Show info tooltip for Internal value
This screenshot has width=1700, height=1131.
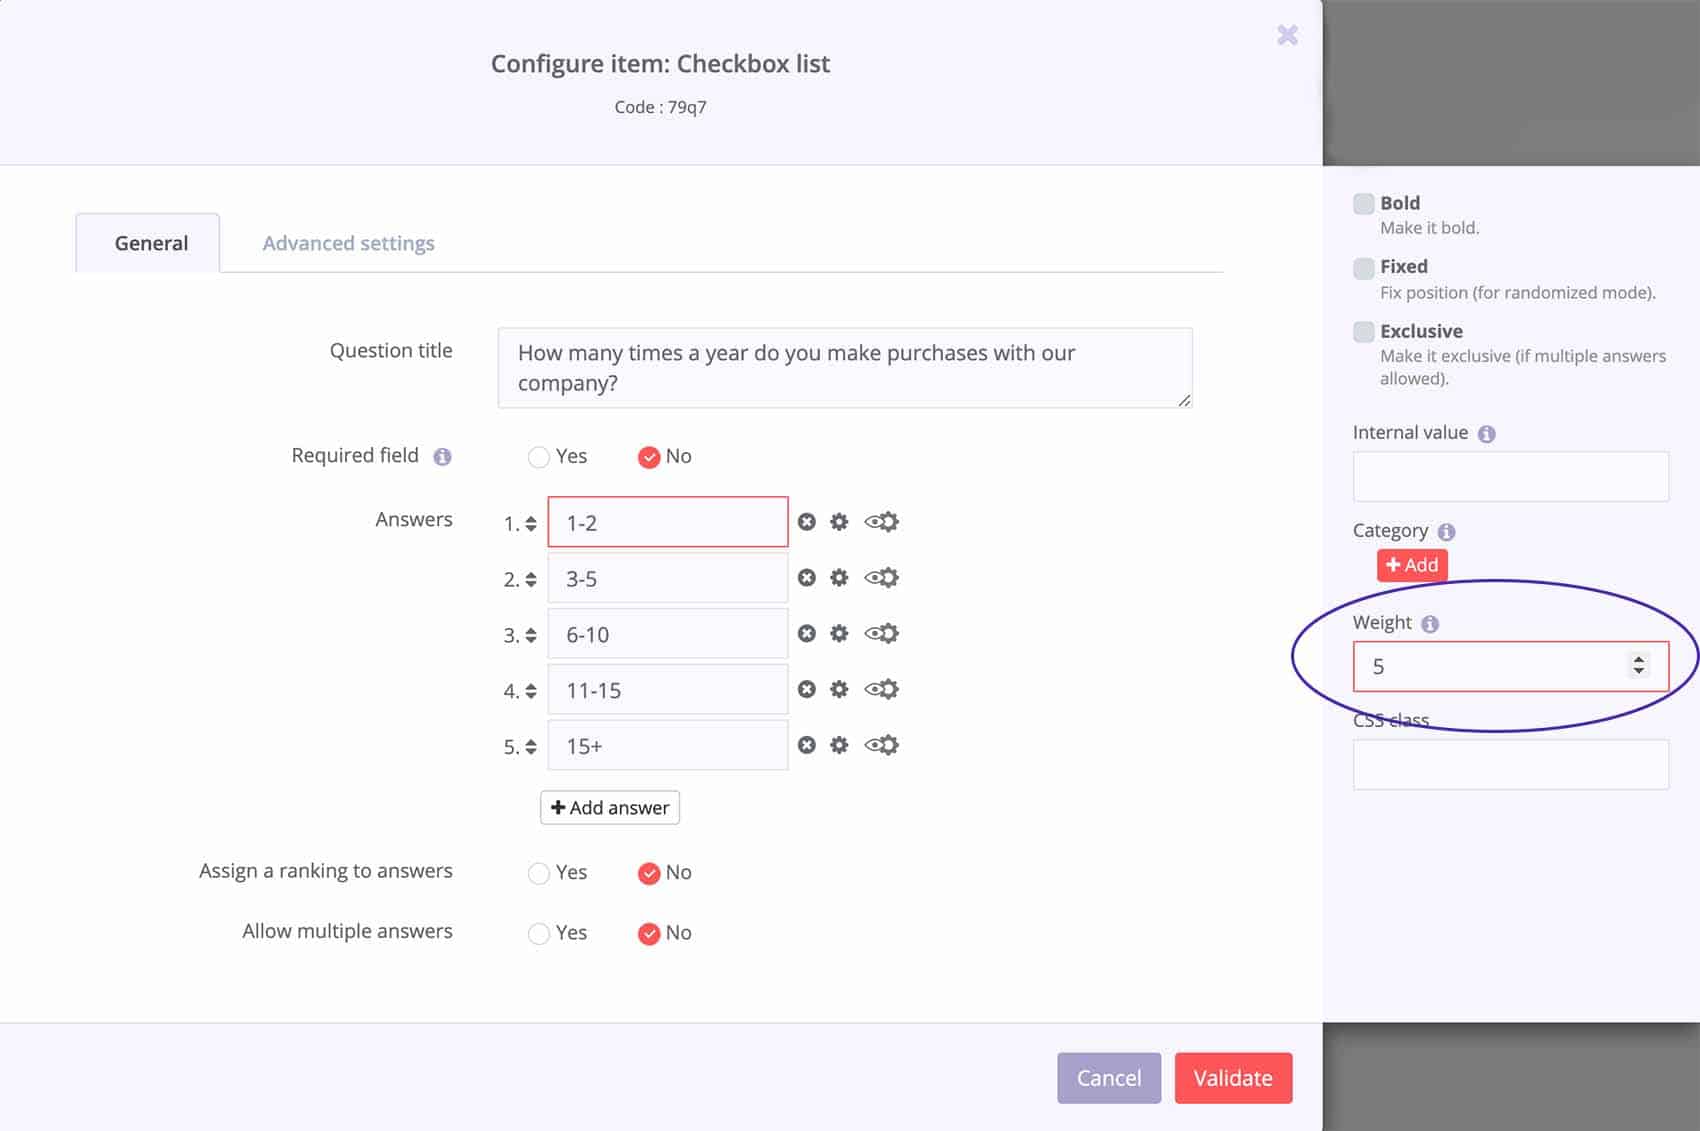(x=1487, y=434)
